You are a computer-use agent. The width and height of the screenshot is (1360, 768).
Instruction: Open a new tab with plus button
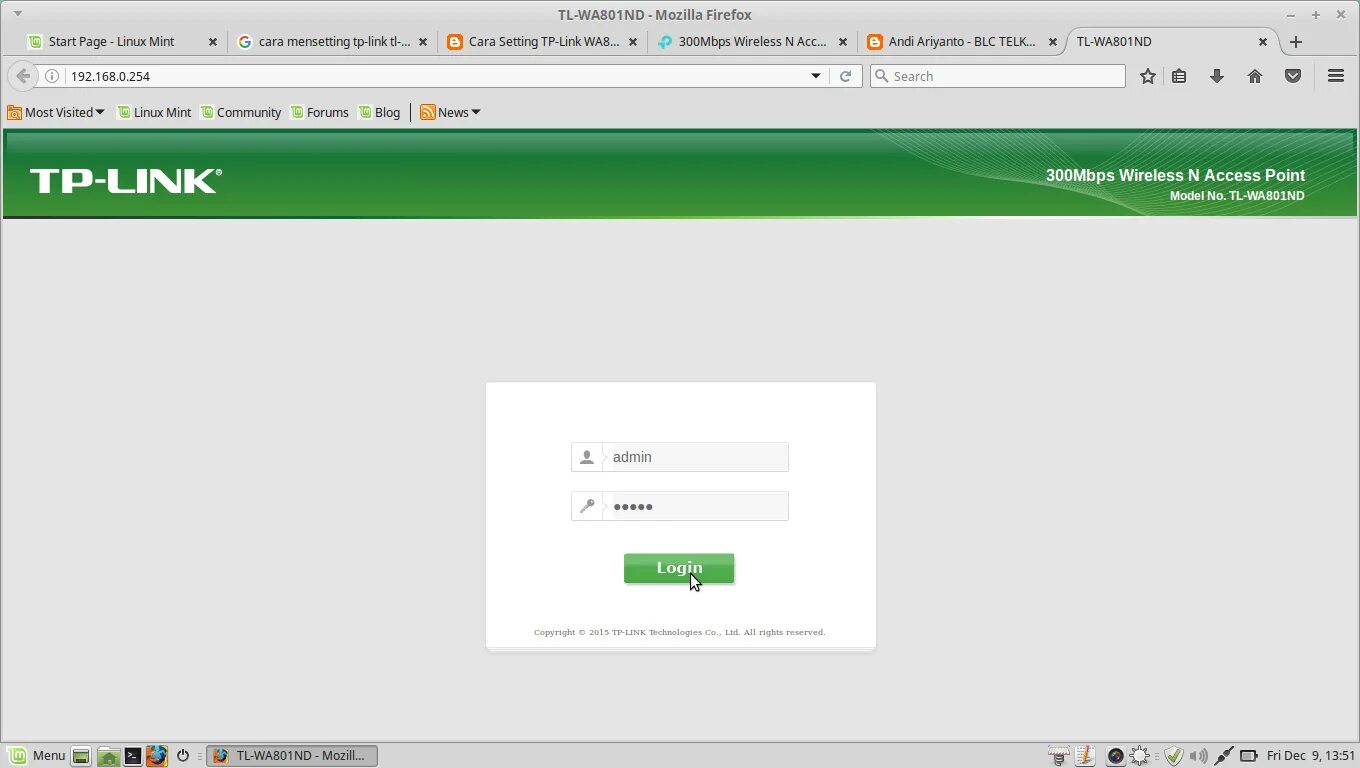(1296, 42)
